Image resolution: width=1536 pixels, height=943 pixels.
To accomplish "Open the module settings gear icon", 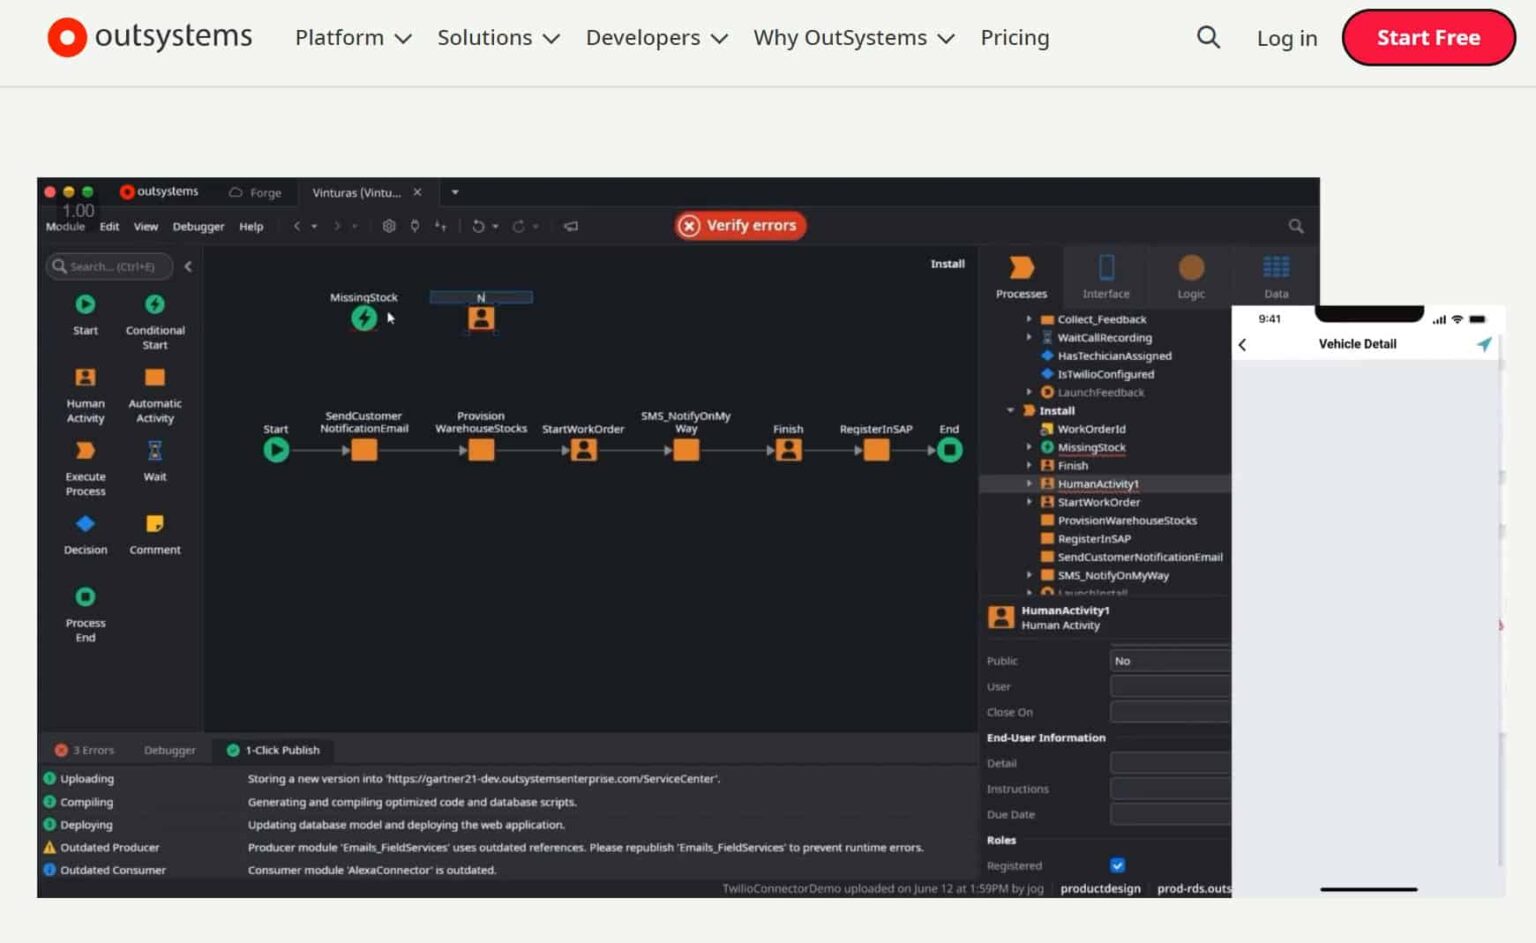I will 389,226.
